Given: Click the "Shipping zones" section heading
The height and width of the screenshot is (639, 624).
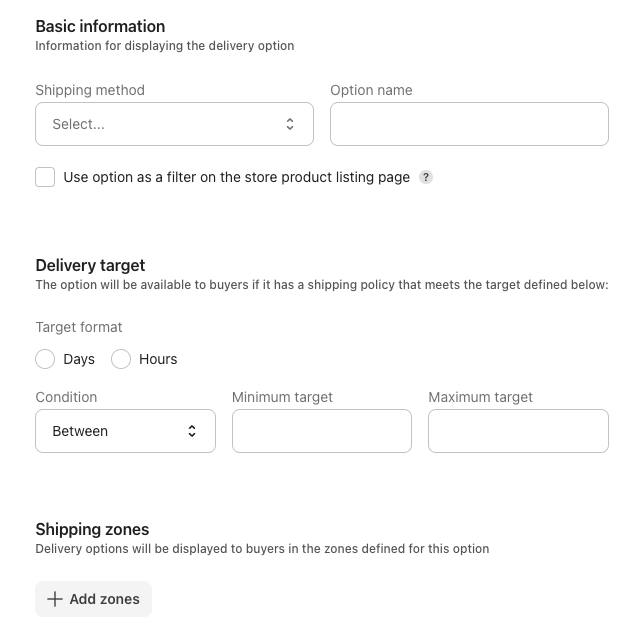Looking at the screenshot, I should pyautogui.click(x=92, y=529).
